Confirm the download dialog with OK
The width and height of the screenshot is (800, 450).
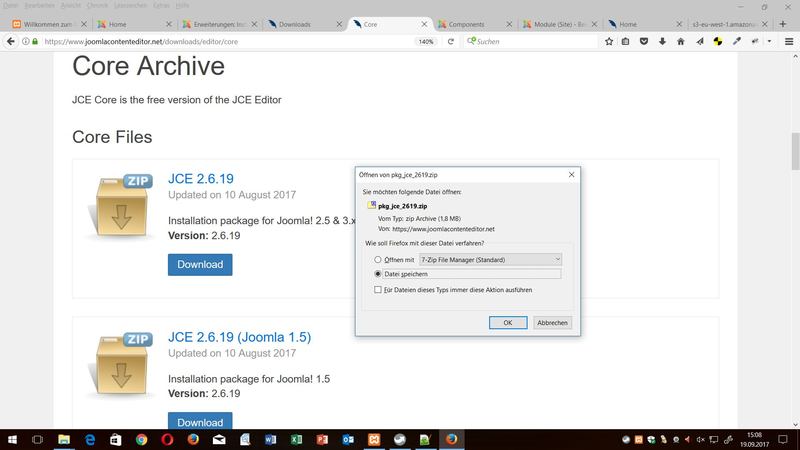[x=508, y=322]
